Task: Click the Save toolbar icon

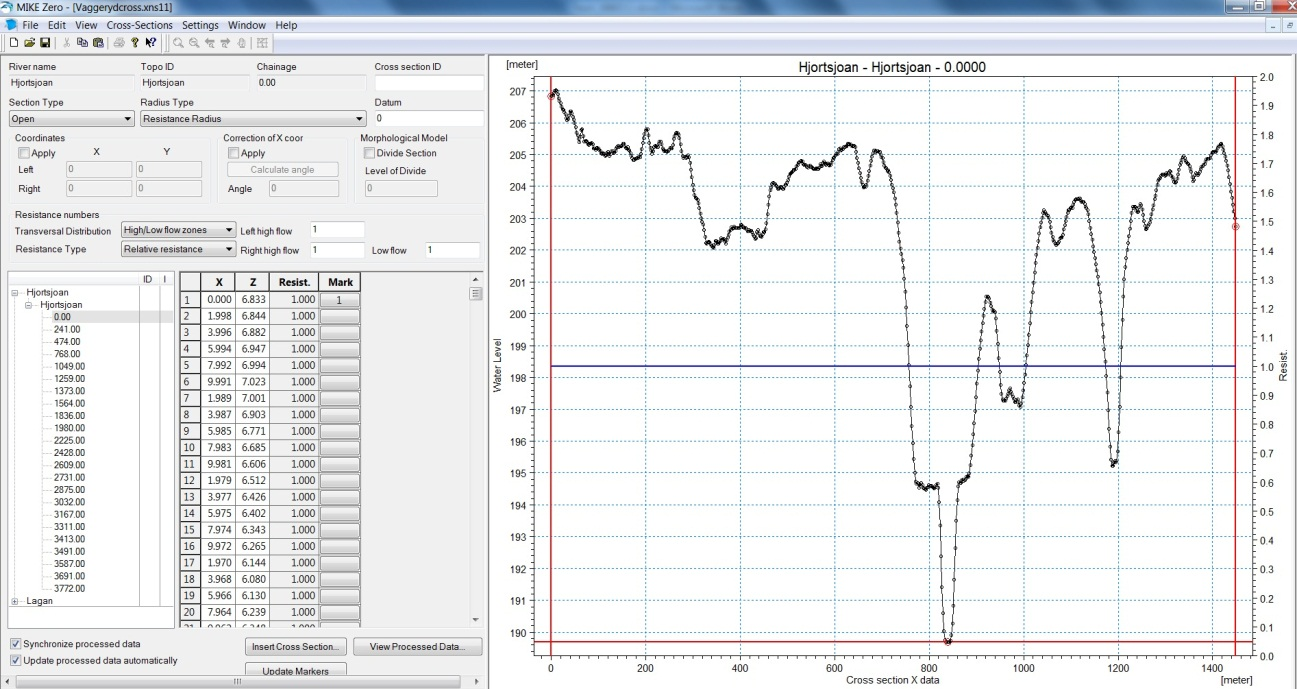Action: (45, 43)
